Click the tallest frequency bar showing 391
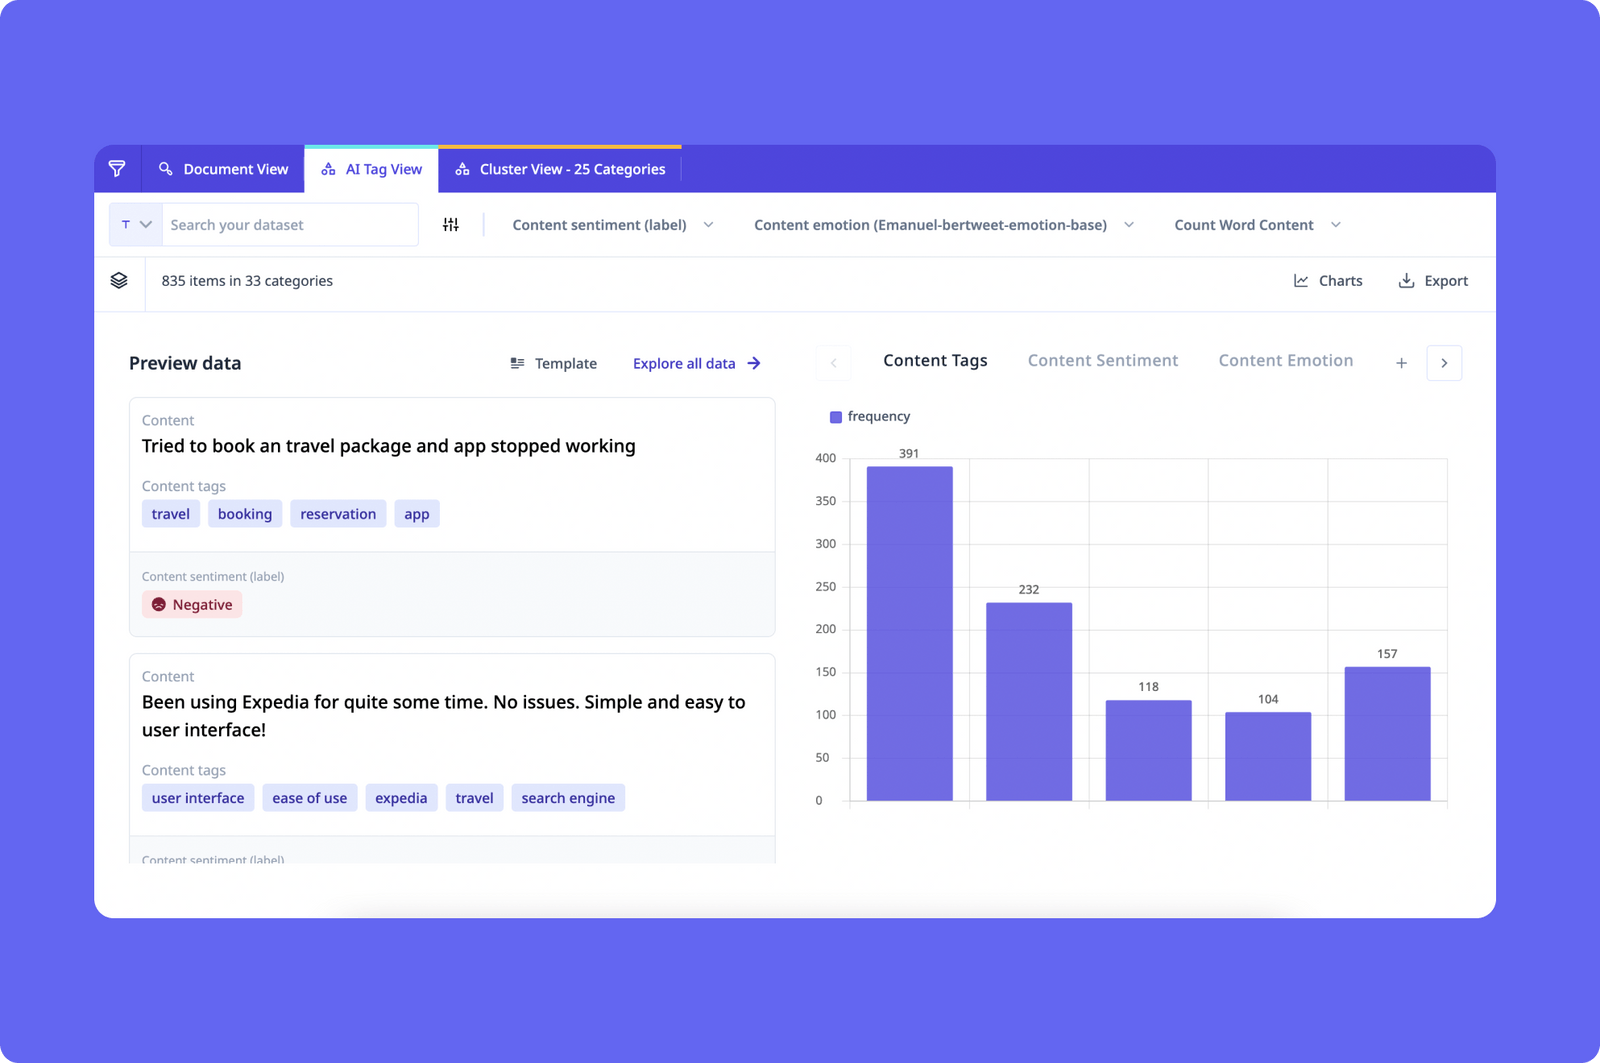This screenshot has height=1063, width=1600. (x=908, y=630)
